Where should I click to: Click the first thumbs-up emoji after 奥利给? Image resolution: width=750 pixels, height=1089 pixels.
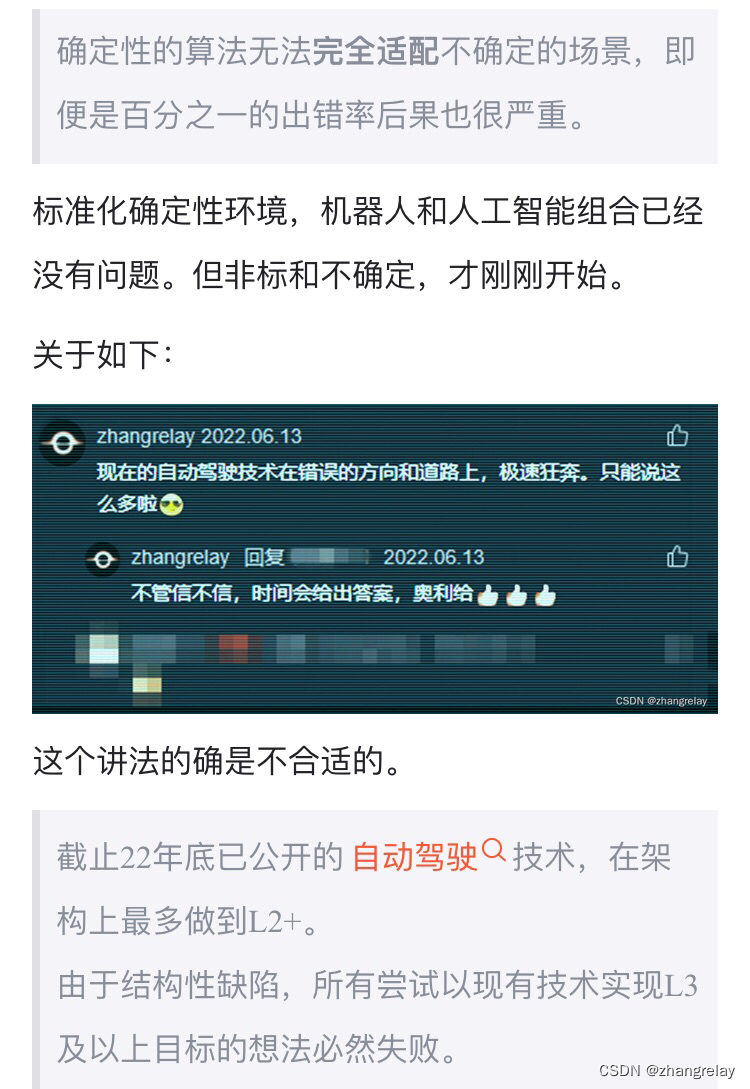point(488,595)
